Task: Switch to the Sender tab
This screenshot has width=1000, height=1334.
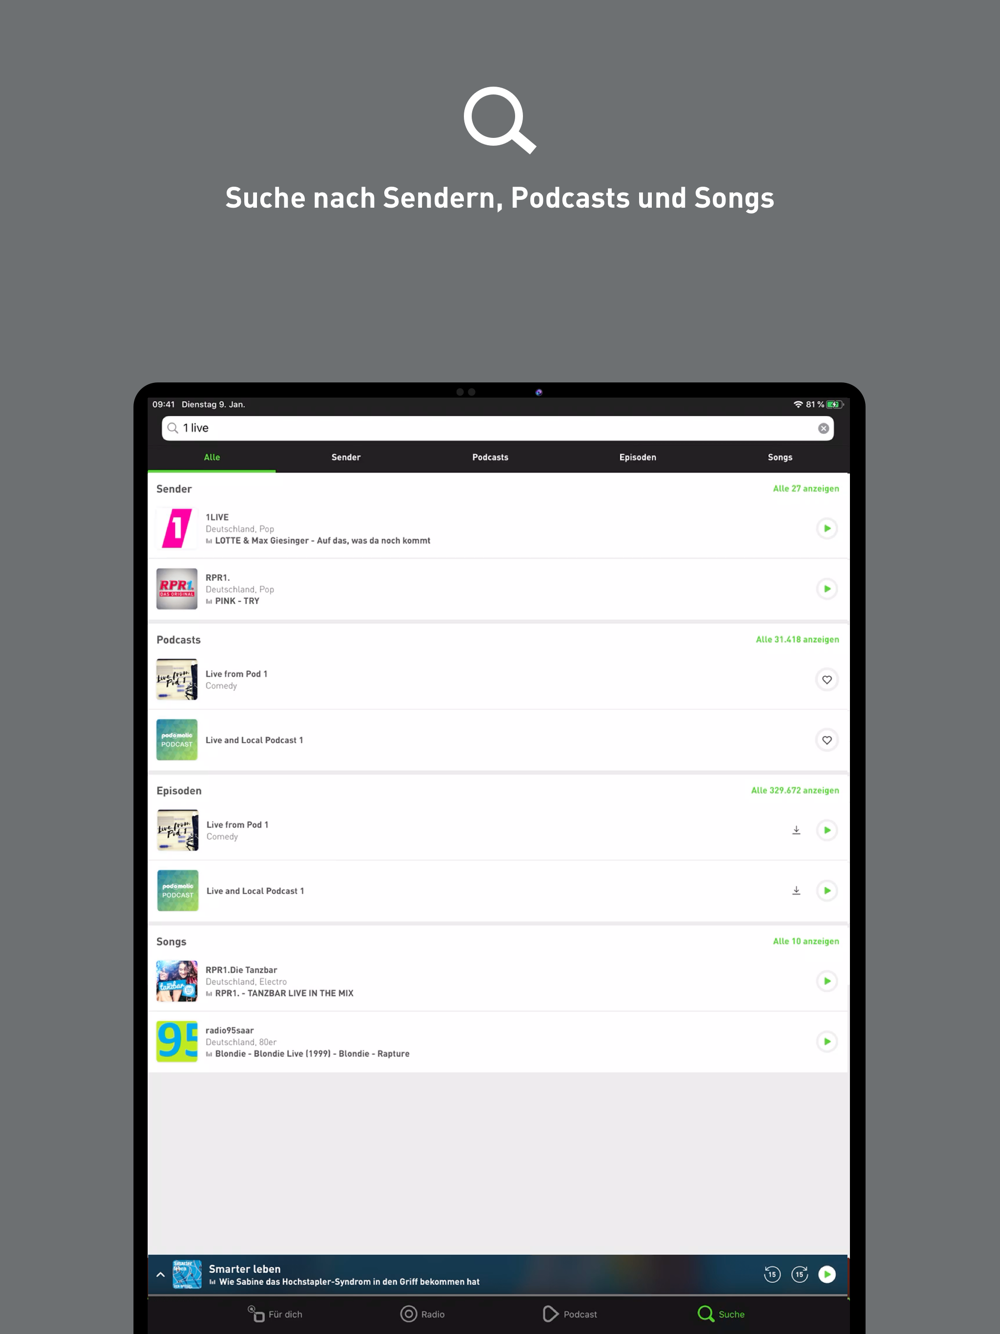Action: click(346, 457)
